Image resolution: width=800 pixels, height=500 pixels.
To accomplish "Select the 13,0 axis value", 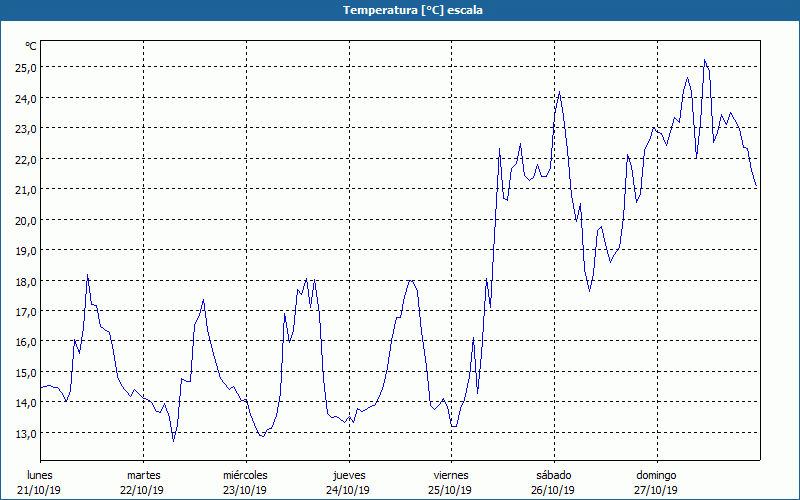I will click(26, 434).
